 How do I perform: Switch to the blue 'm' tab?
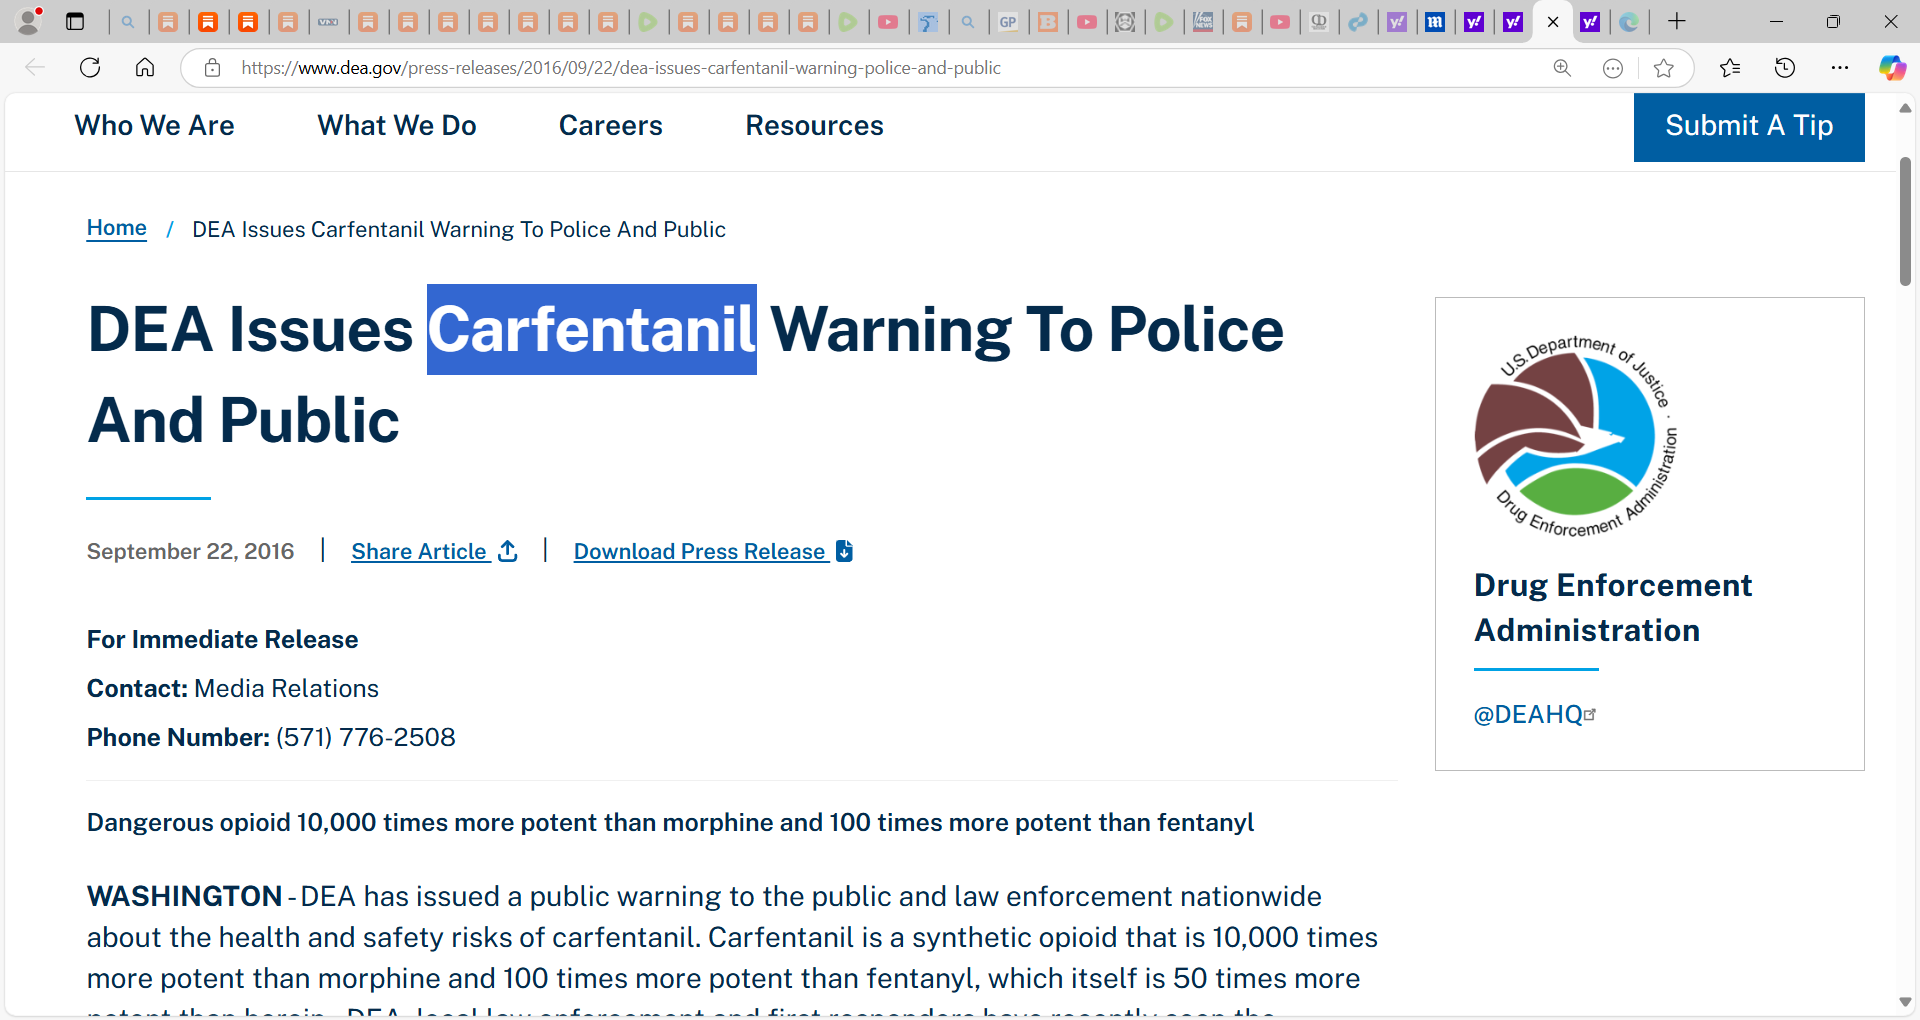point(1435,21)
